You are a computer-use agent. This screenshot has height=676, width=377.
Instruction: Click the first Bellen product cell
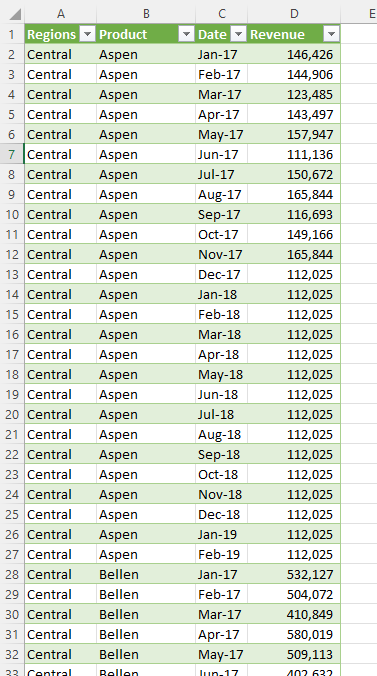tap(146, 574)
